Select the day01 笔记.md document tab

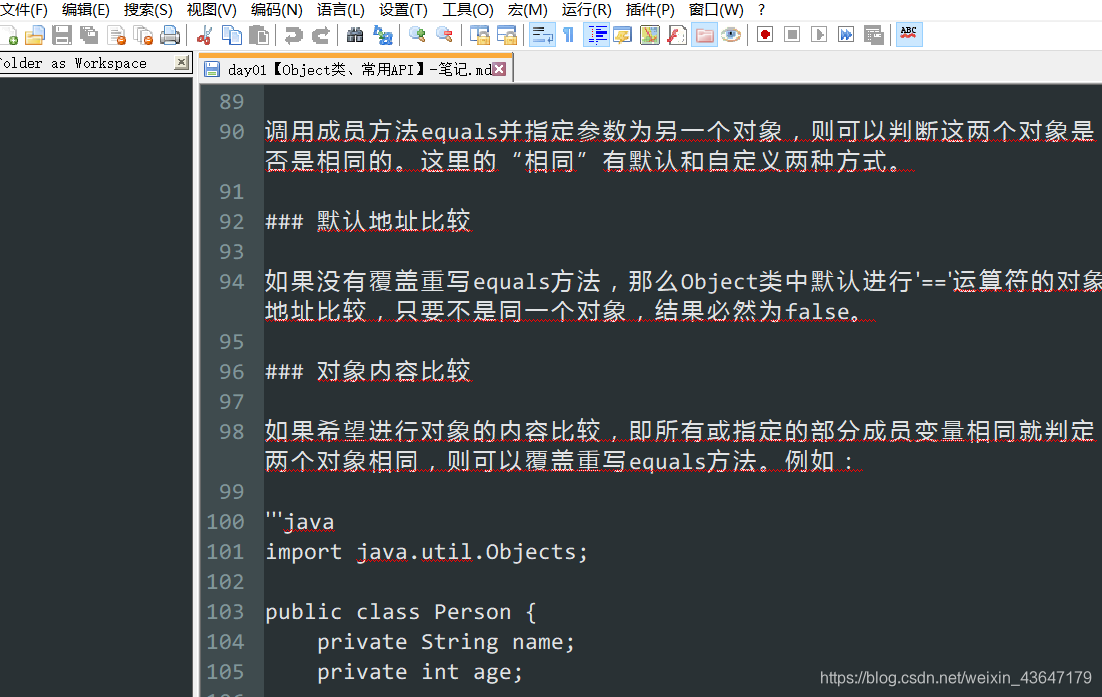[354, 69]
